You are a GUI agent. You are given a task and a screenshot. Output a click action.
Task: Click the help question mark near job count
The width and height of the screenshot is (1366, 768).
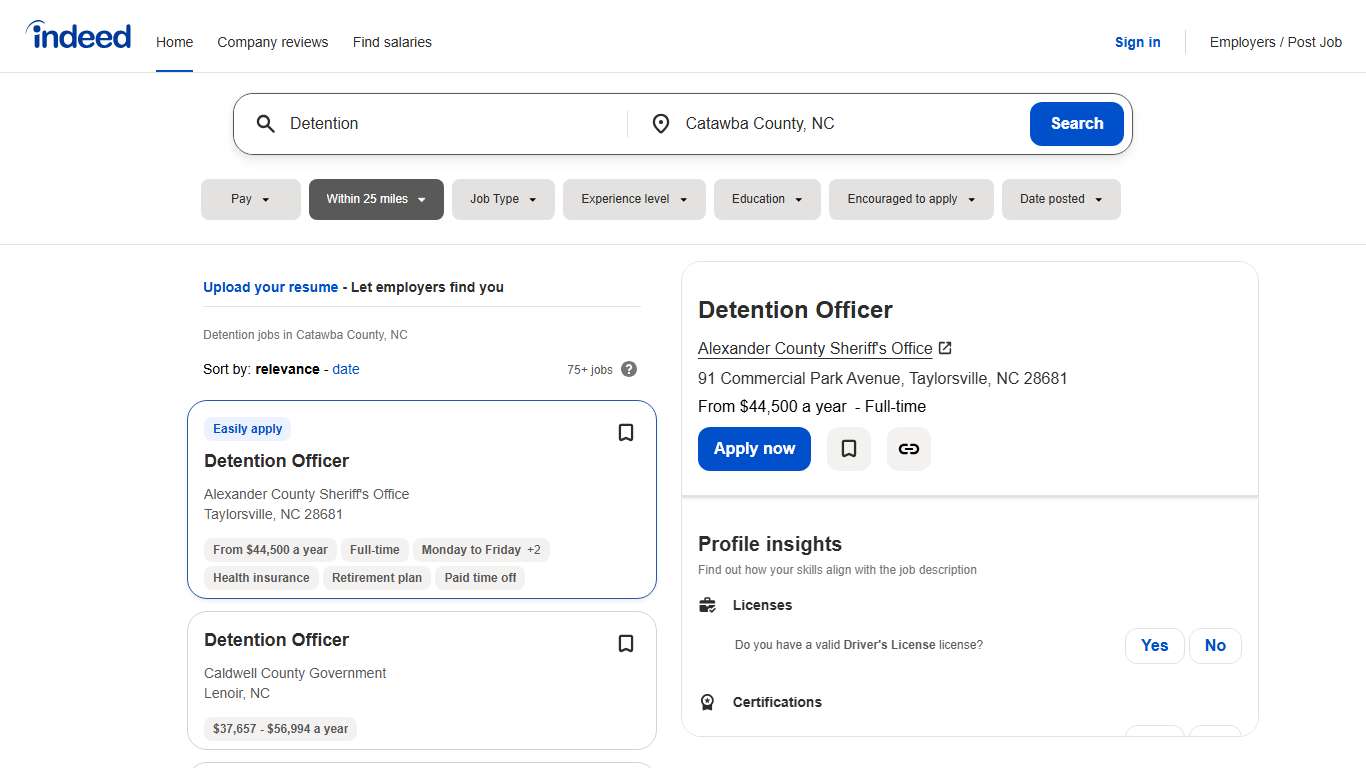point(629,369)
